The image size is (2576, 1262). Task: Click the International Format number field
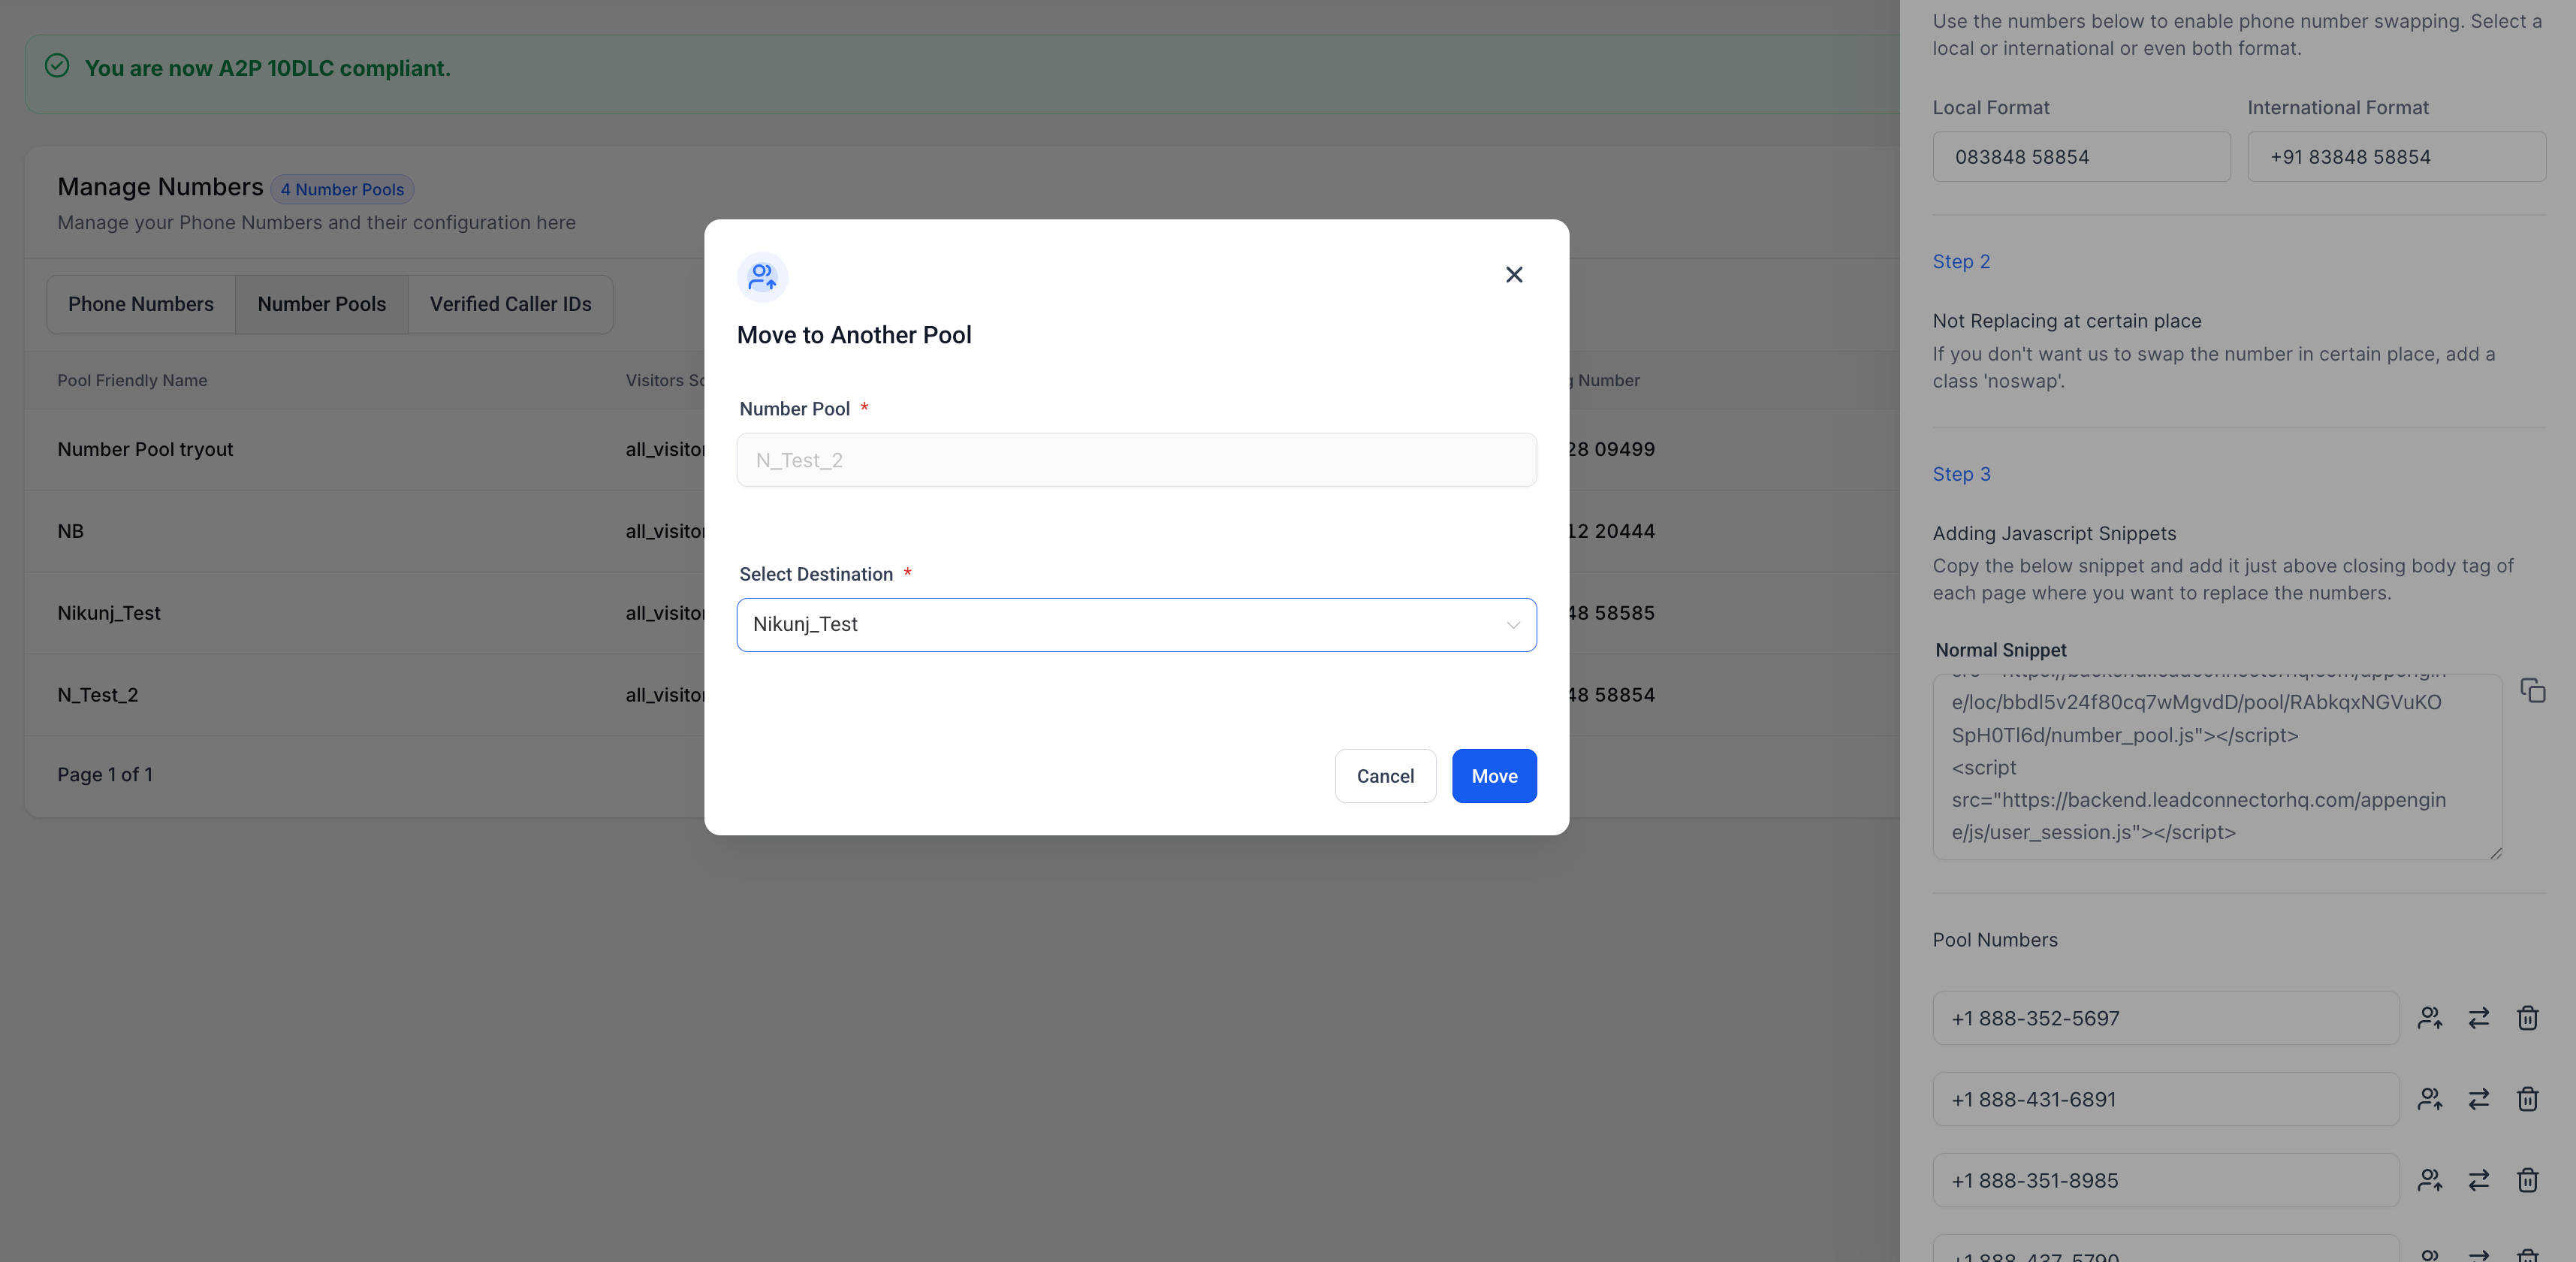[2396, 157]
